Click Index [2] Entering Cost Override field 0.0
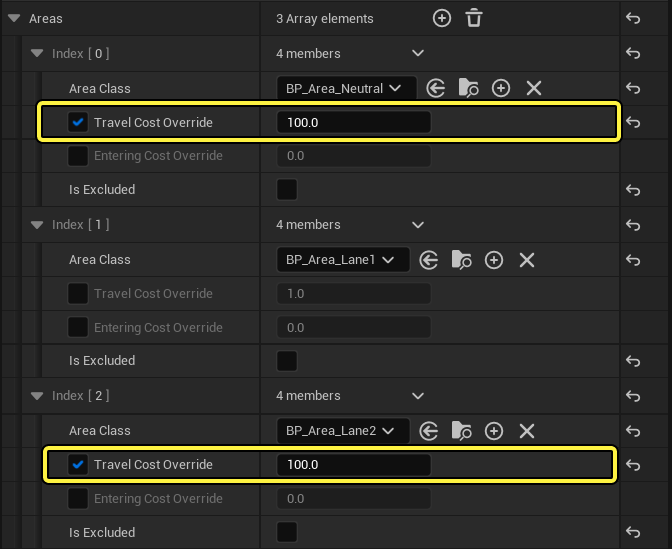Screen dimensions: 672x549 [354, 498]
